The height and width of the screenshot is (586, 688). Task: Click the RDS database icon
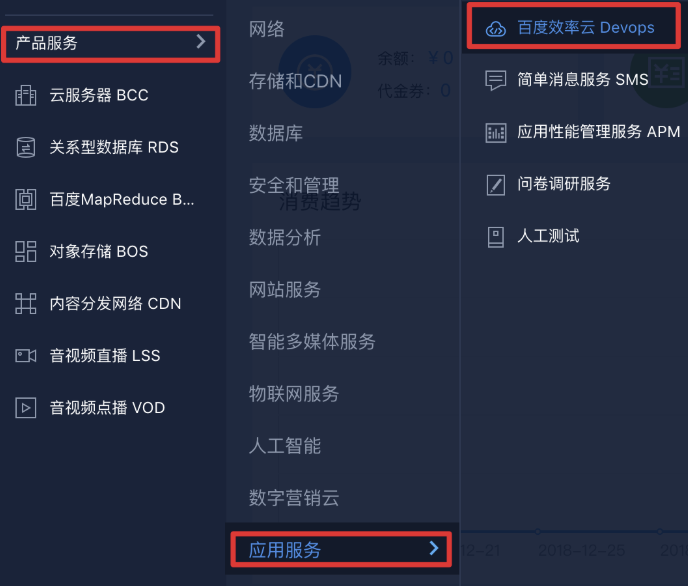pos(25,147)
